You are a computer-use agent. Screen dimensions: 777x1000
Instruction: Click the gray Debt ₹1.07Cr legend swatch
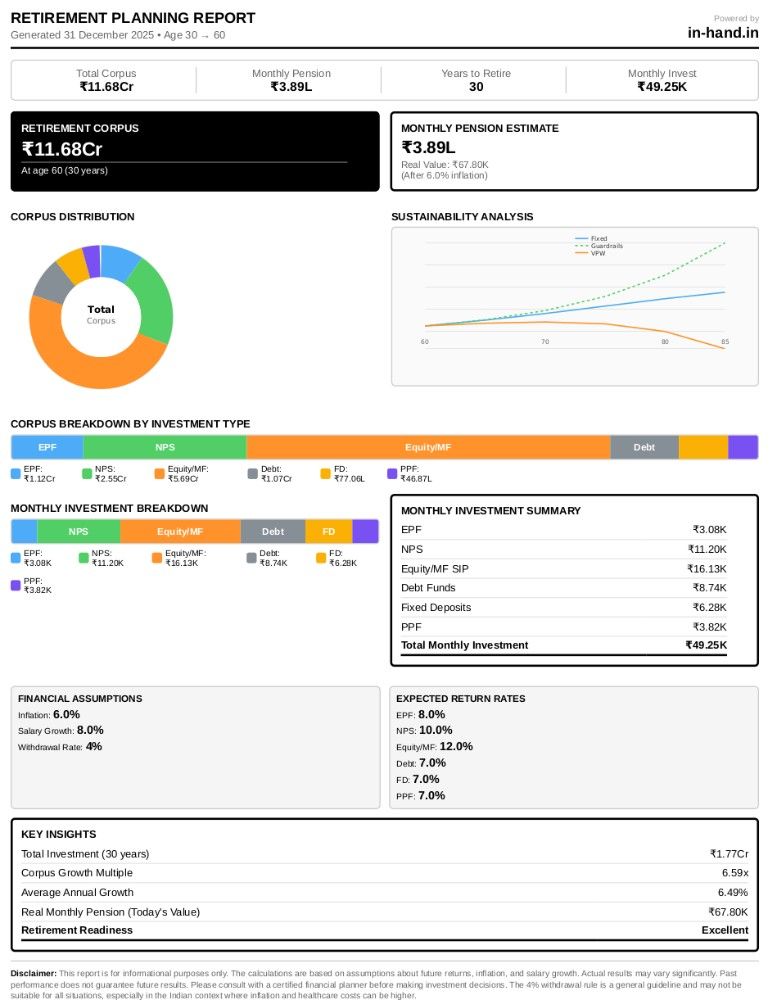pos(253,474)
